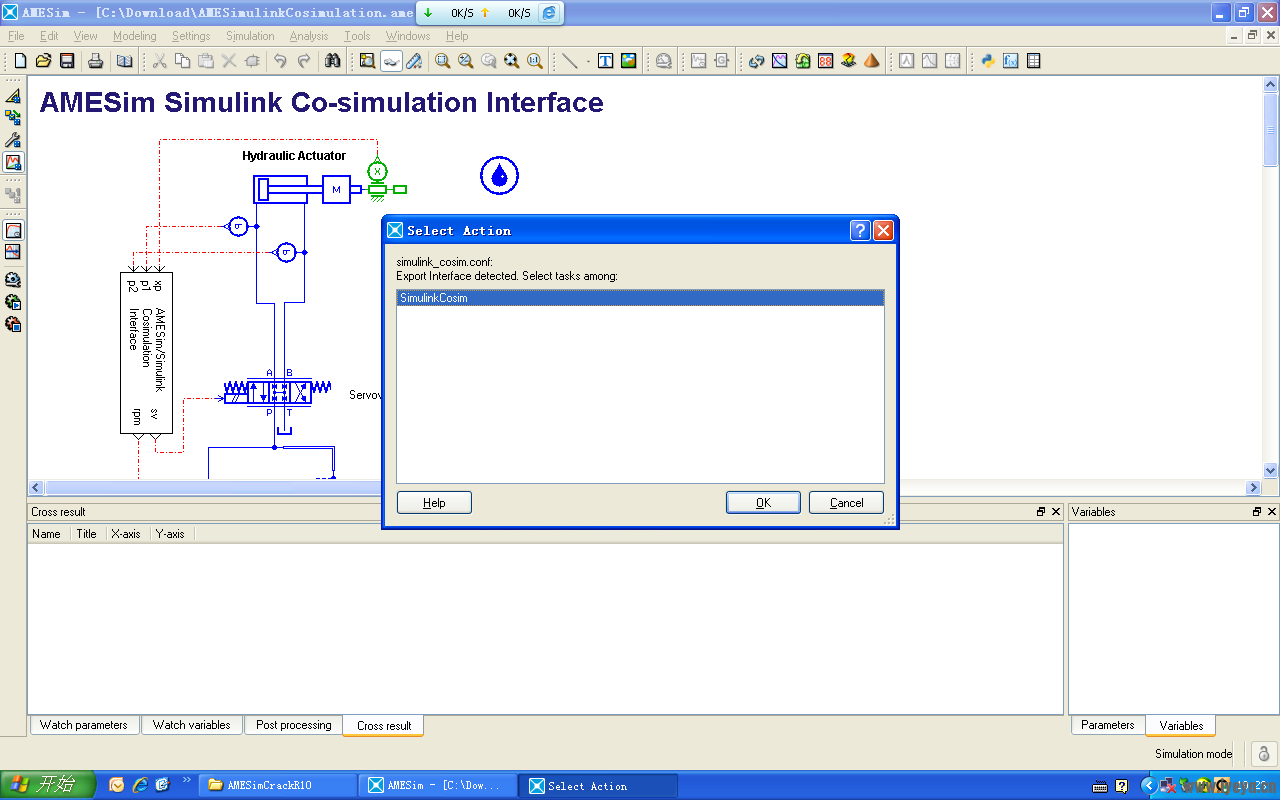Select the draw line tool
The height and width of the screenshot is (800, 1280).
569,61
